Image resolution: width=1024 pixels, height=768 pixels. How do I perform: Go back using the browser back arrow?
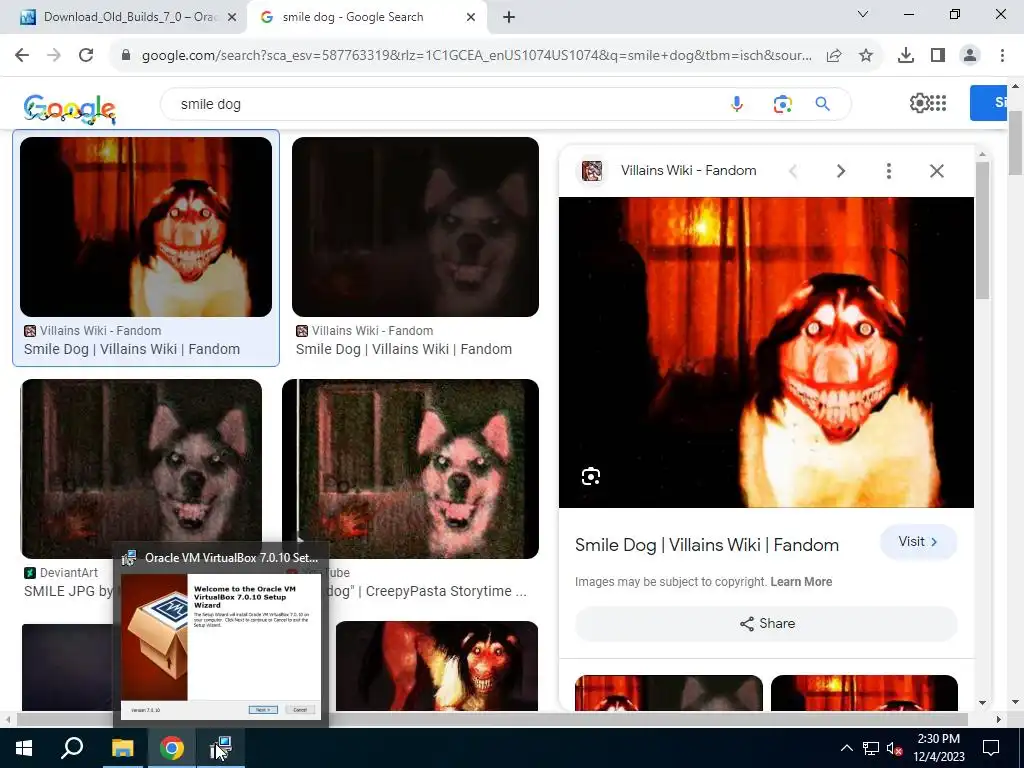click(22, 56)
